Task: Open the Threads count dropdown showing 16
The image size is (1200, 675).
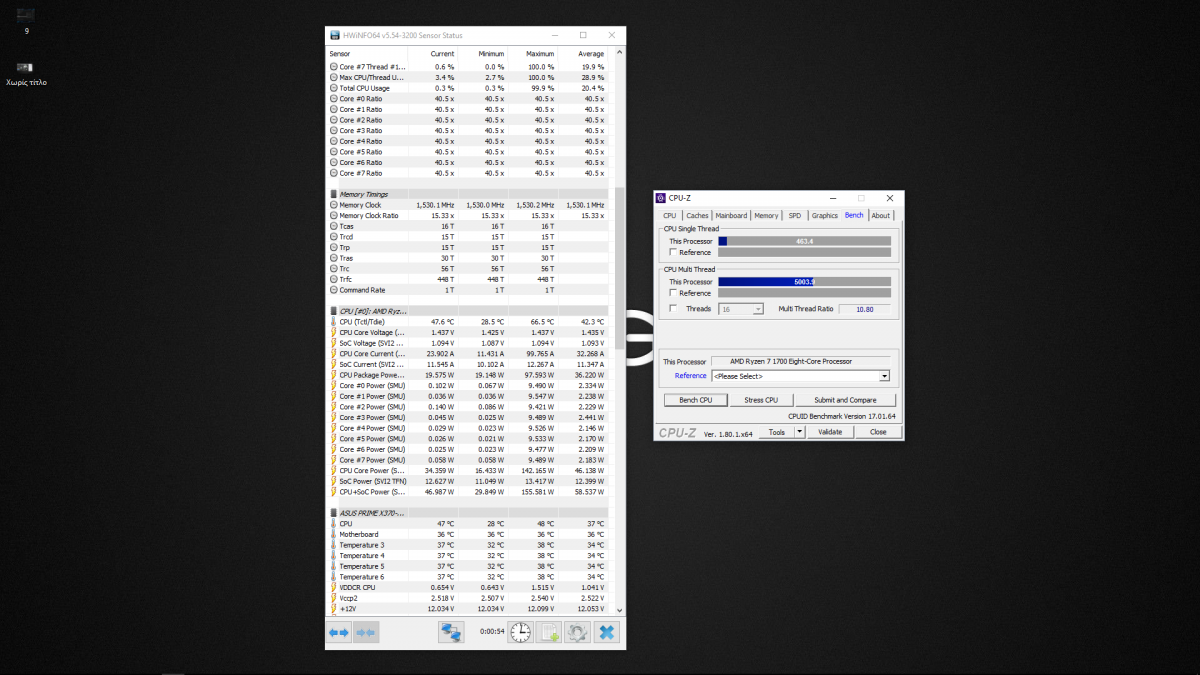Action: point(740,309)
